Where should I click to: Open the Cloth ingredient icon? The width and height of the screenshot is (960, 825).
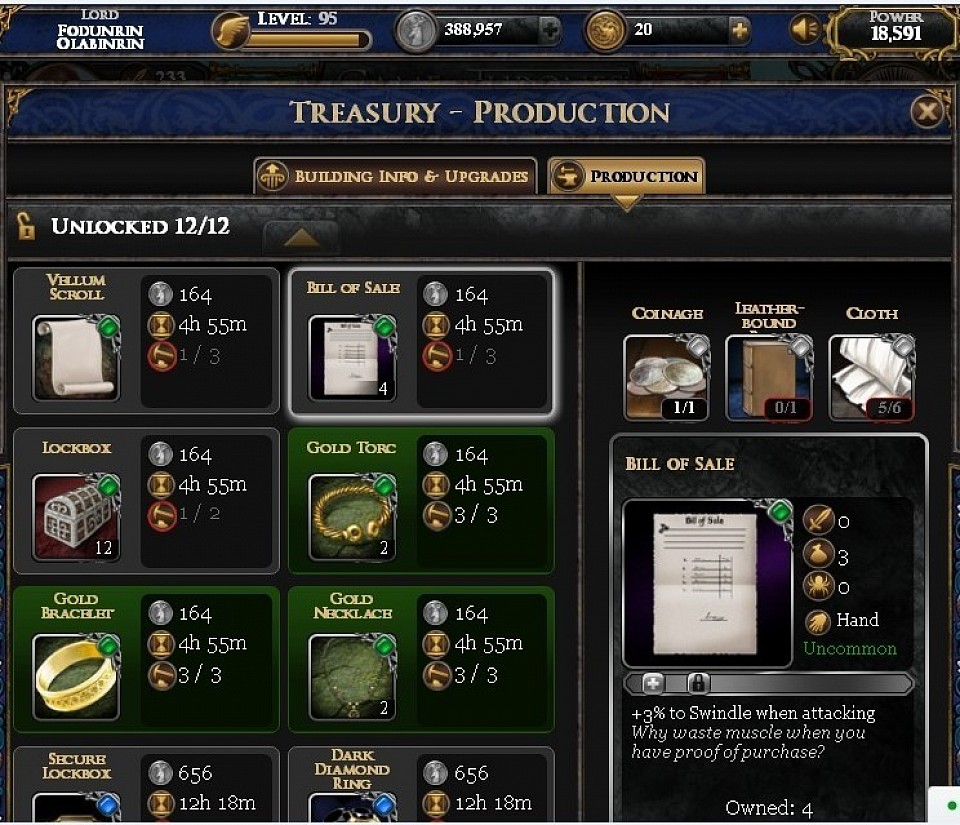(872, 377)
